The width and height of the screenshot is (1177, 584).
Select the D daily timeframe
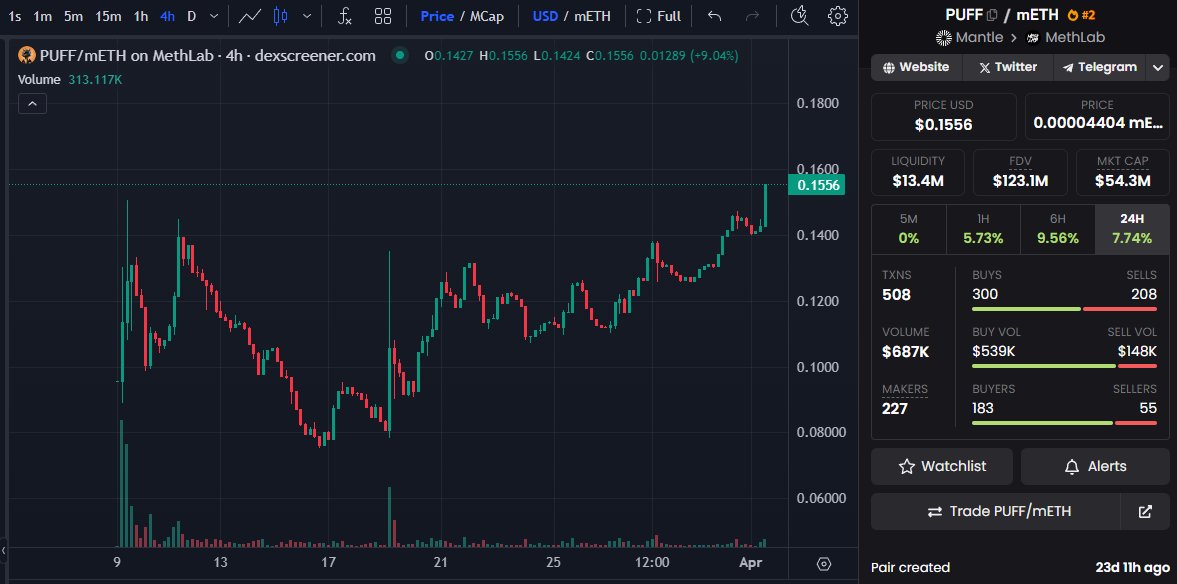pyautogui.click(x=191, y=16)
